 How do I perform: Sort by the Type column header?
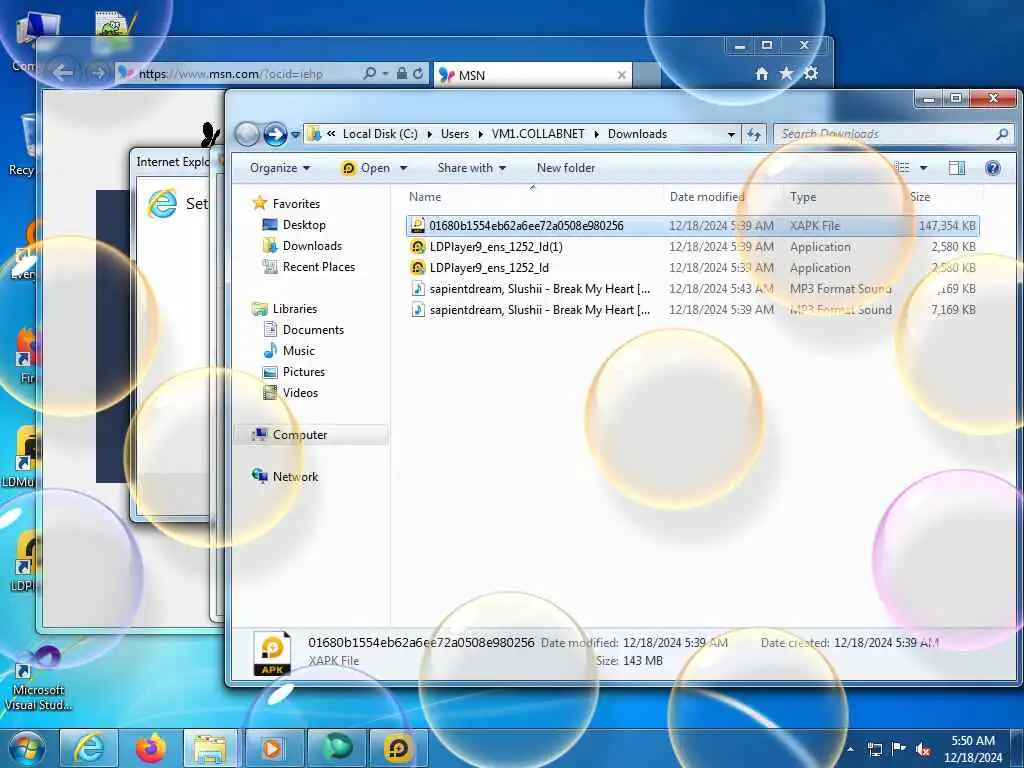click(x=803, y=197)
